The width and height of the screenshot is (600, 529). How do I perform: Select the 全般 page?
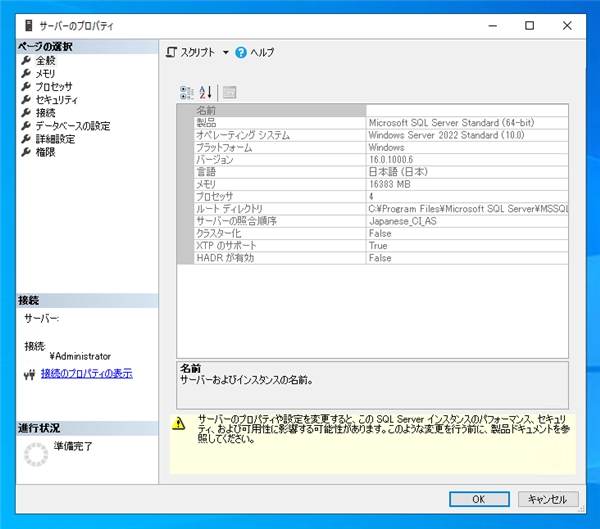coord(46,60)
